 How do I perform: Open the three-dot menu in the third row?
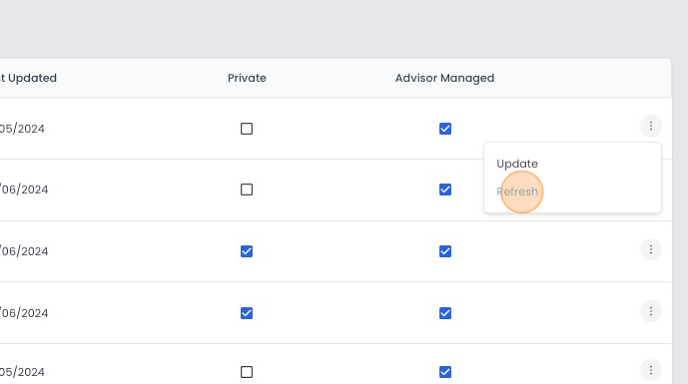tap(651, 250)
